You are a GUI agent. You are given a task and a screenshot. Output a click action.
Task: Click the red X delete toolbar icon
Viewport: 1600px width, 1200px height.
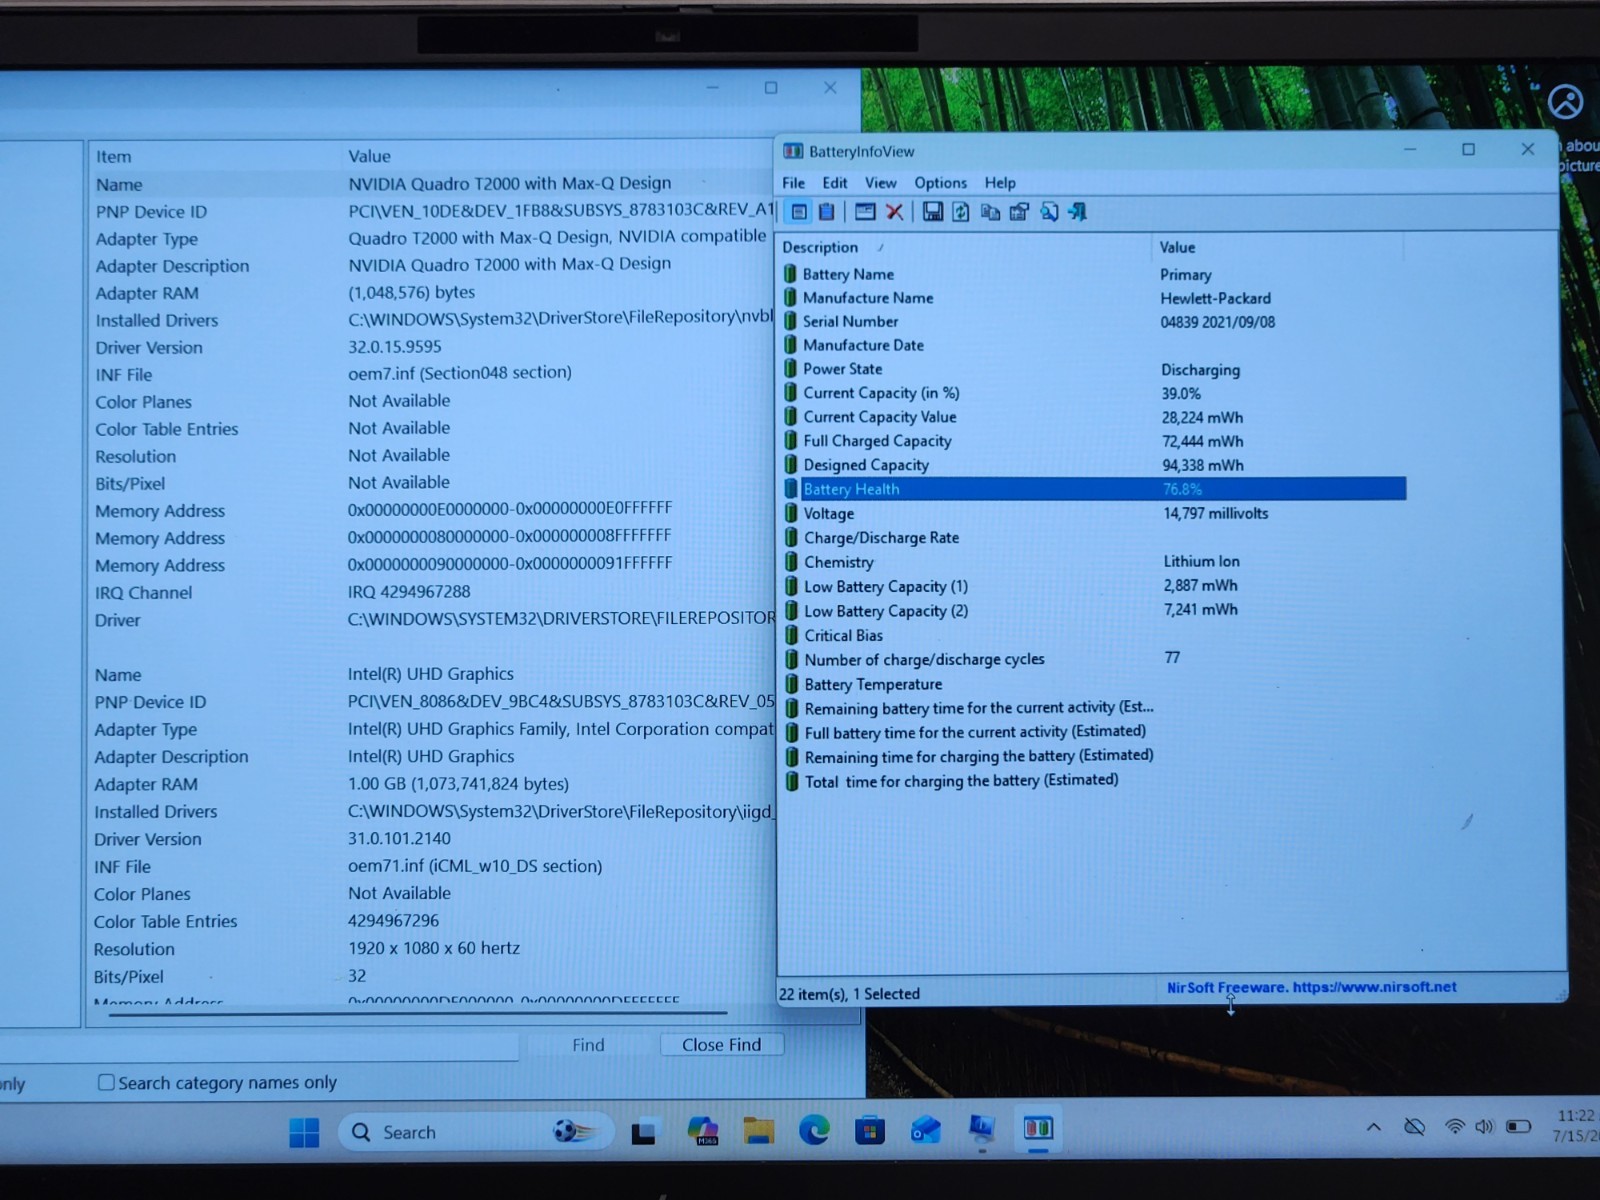click(895, 212)
